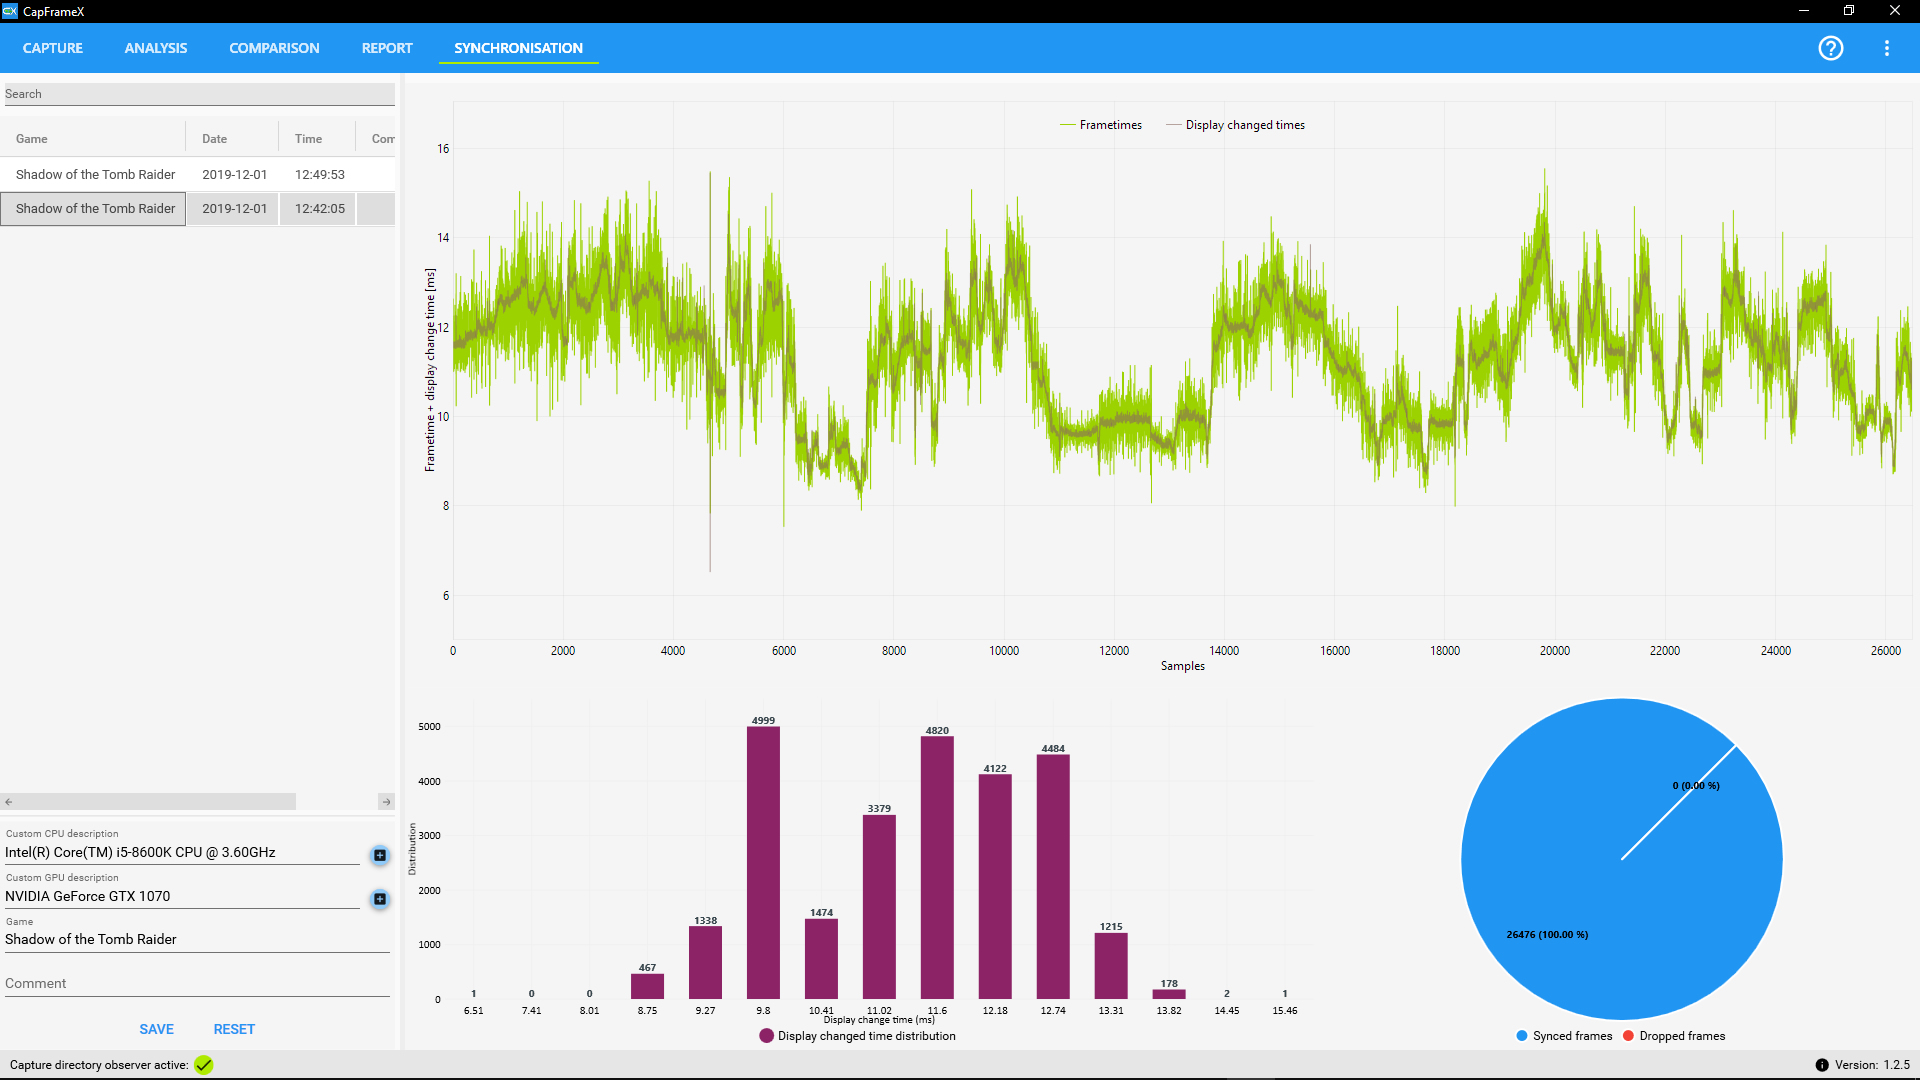Sort records by Date column header
Image resolution: width=1920 pixels, height=1080 pixels.
215,139
